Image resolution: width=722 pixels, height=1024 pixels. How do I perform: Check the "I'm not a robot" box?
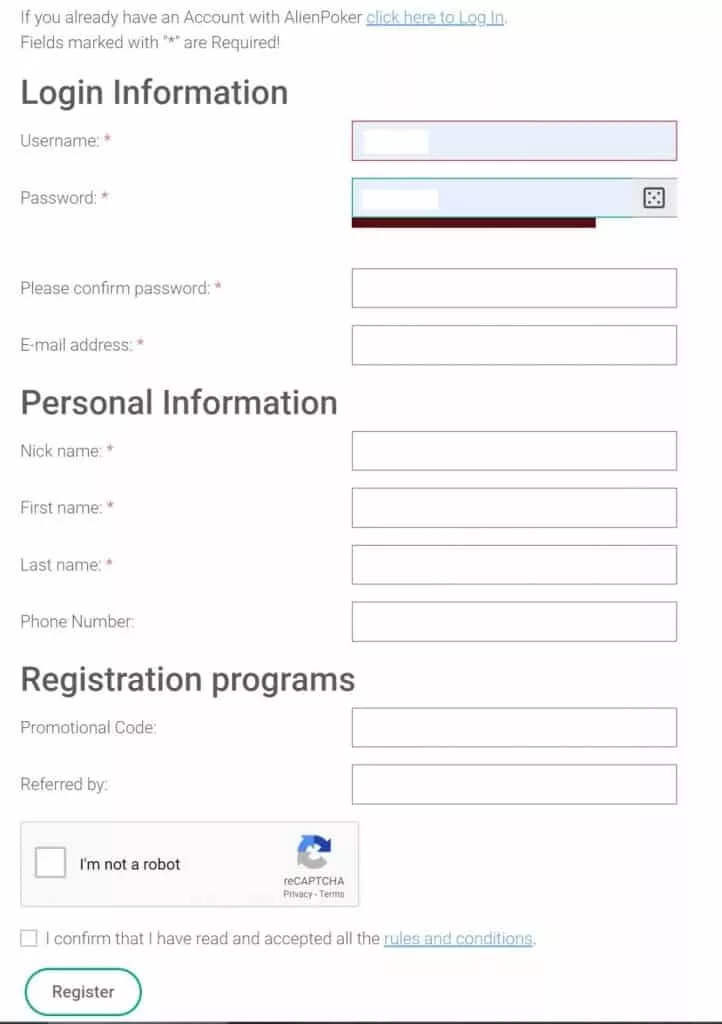point(51,863)
